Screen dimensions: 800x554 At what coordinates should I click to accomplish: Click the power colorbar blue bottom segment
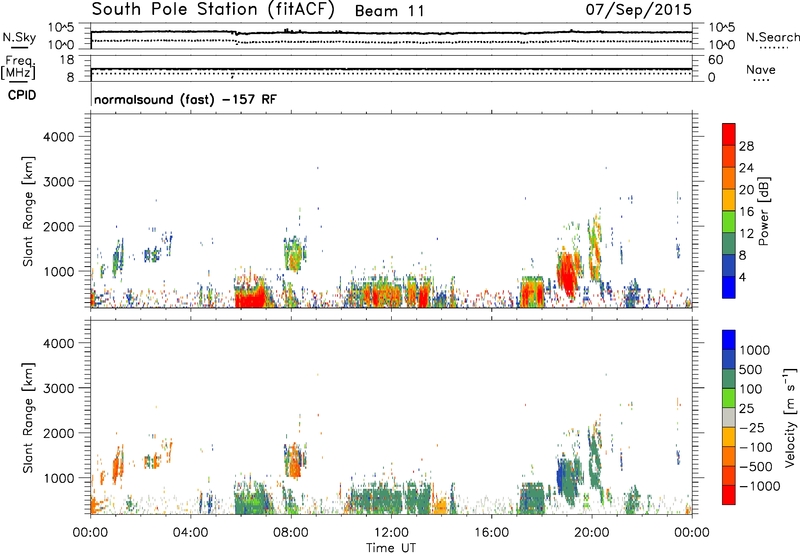pos(729,287)
